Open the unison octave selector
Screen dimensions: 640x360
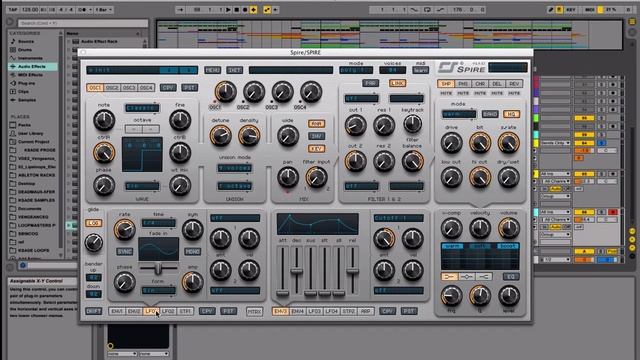pos(235,186)
